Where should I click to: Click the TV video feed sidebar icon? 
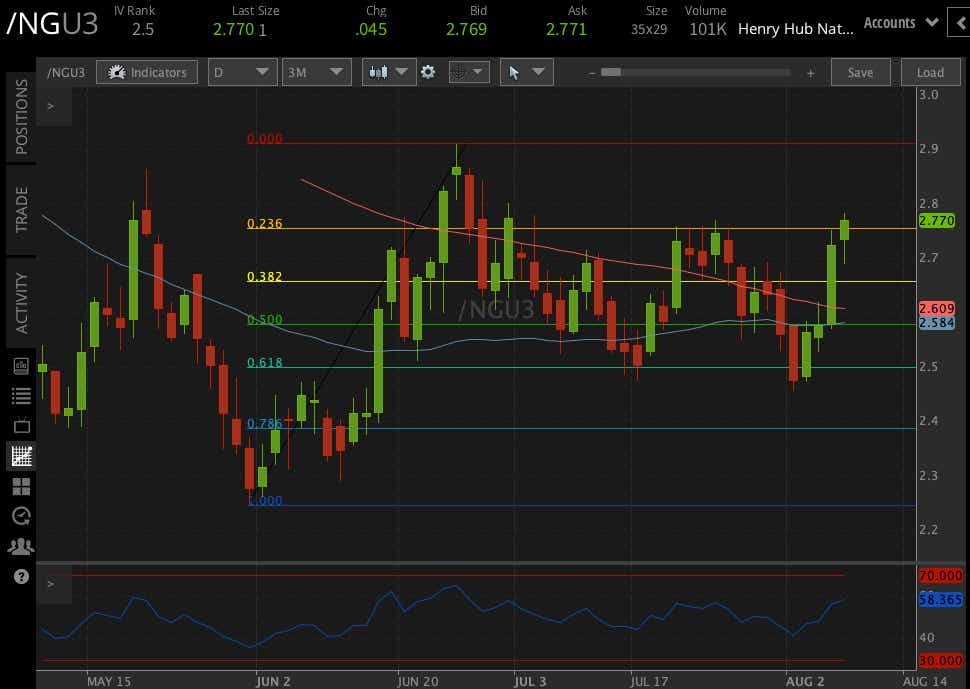(x=21, y=426)
